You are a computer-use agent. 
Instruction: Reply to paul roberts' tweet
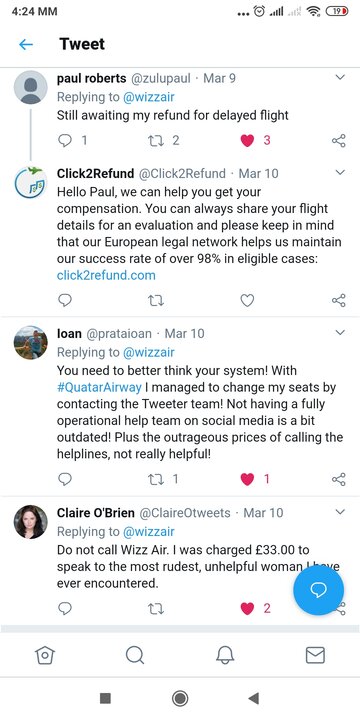point(65,141)
